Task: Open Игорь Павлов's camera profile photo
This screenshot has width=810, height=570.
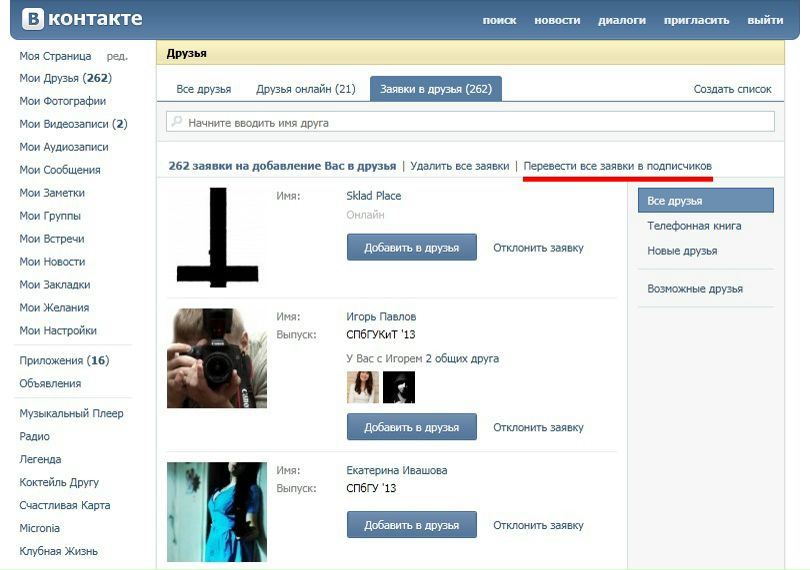Action: (217, 358)
